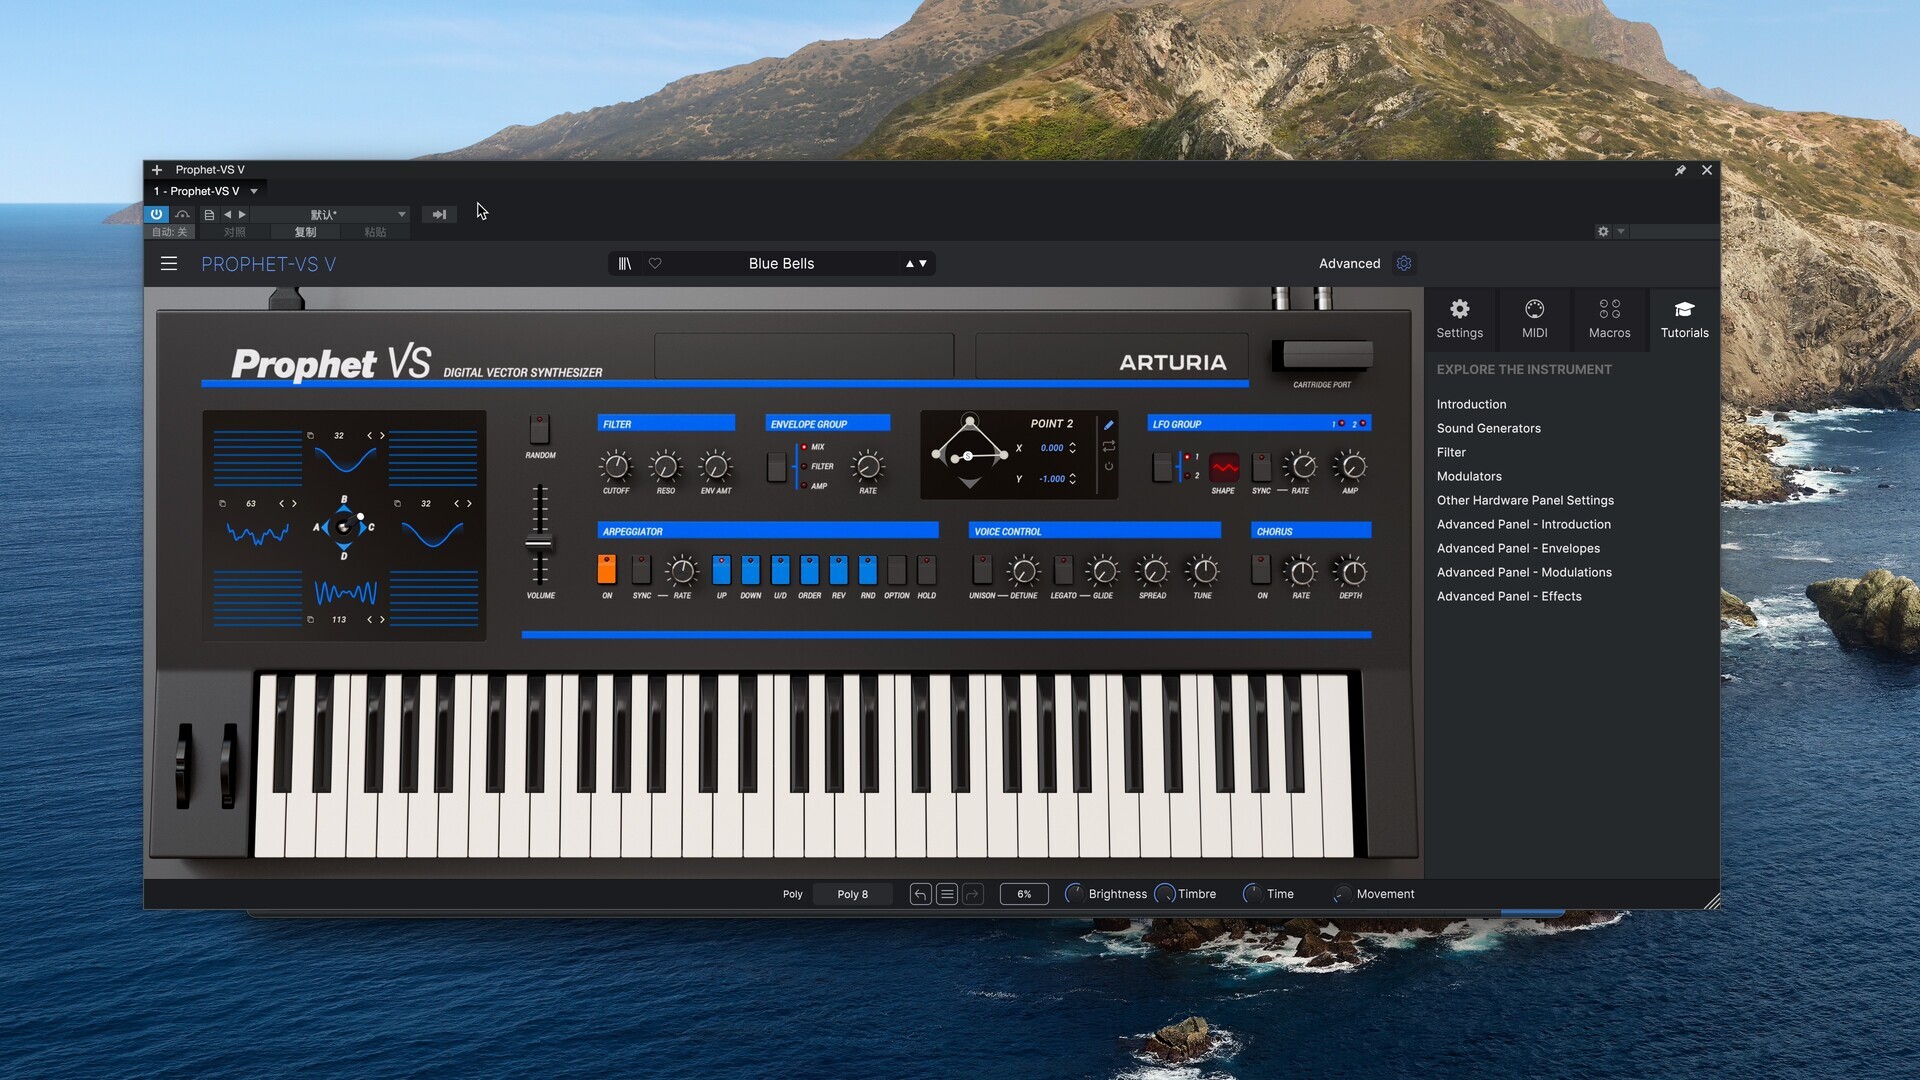Click the plugin bypass power button
Image resolution: width=1920 pixels, height=1080 pixels.
156,214
